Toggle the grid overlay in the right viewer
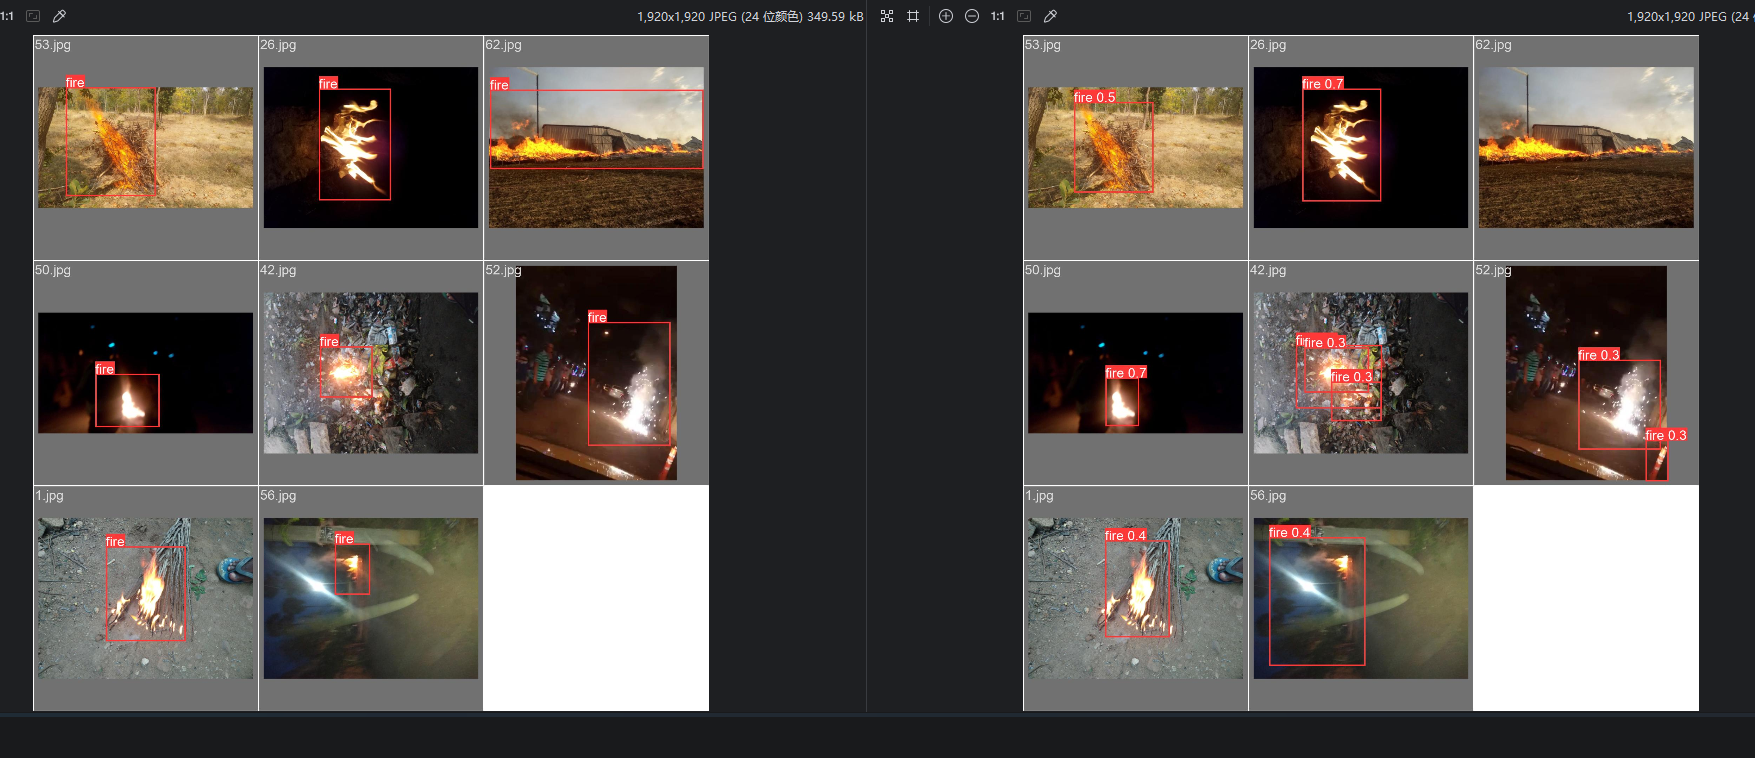The height and width of the screenshot is (758, 1755). [x=913, y=16]
